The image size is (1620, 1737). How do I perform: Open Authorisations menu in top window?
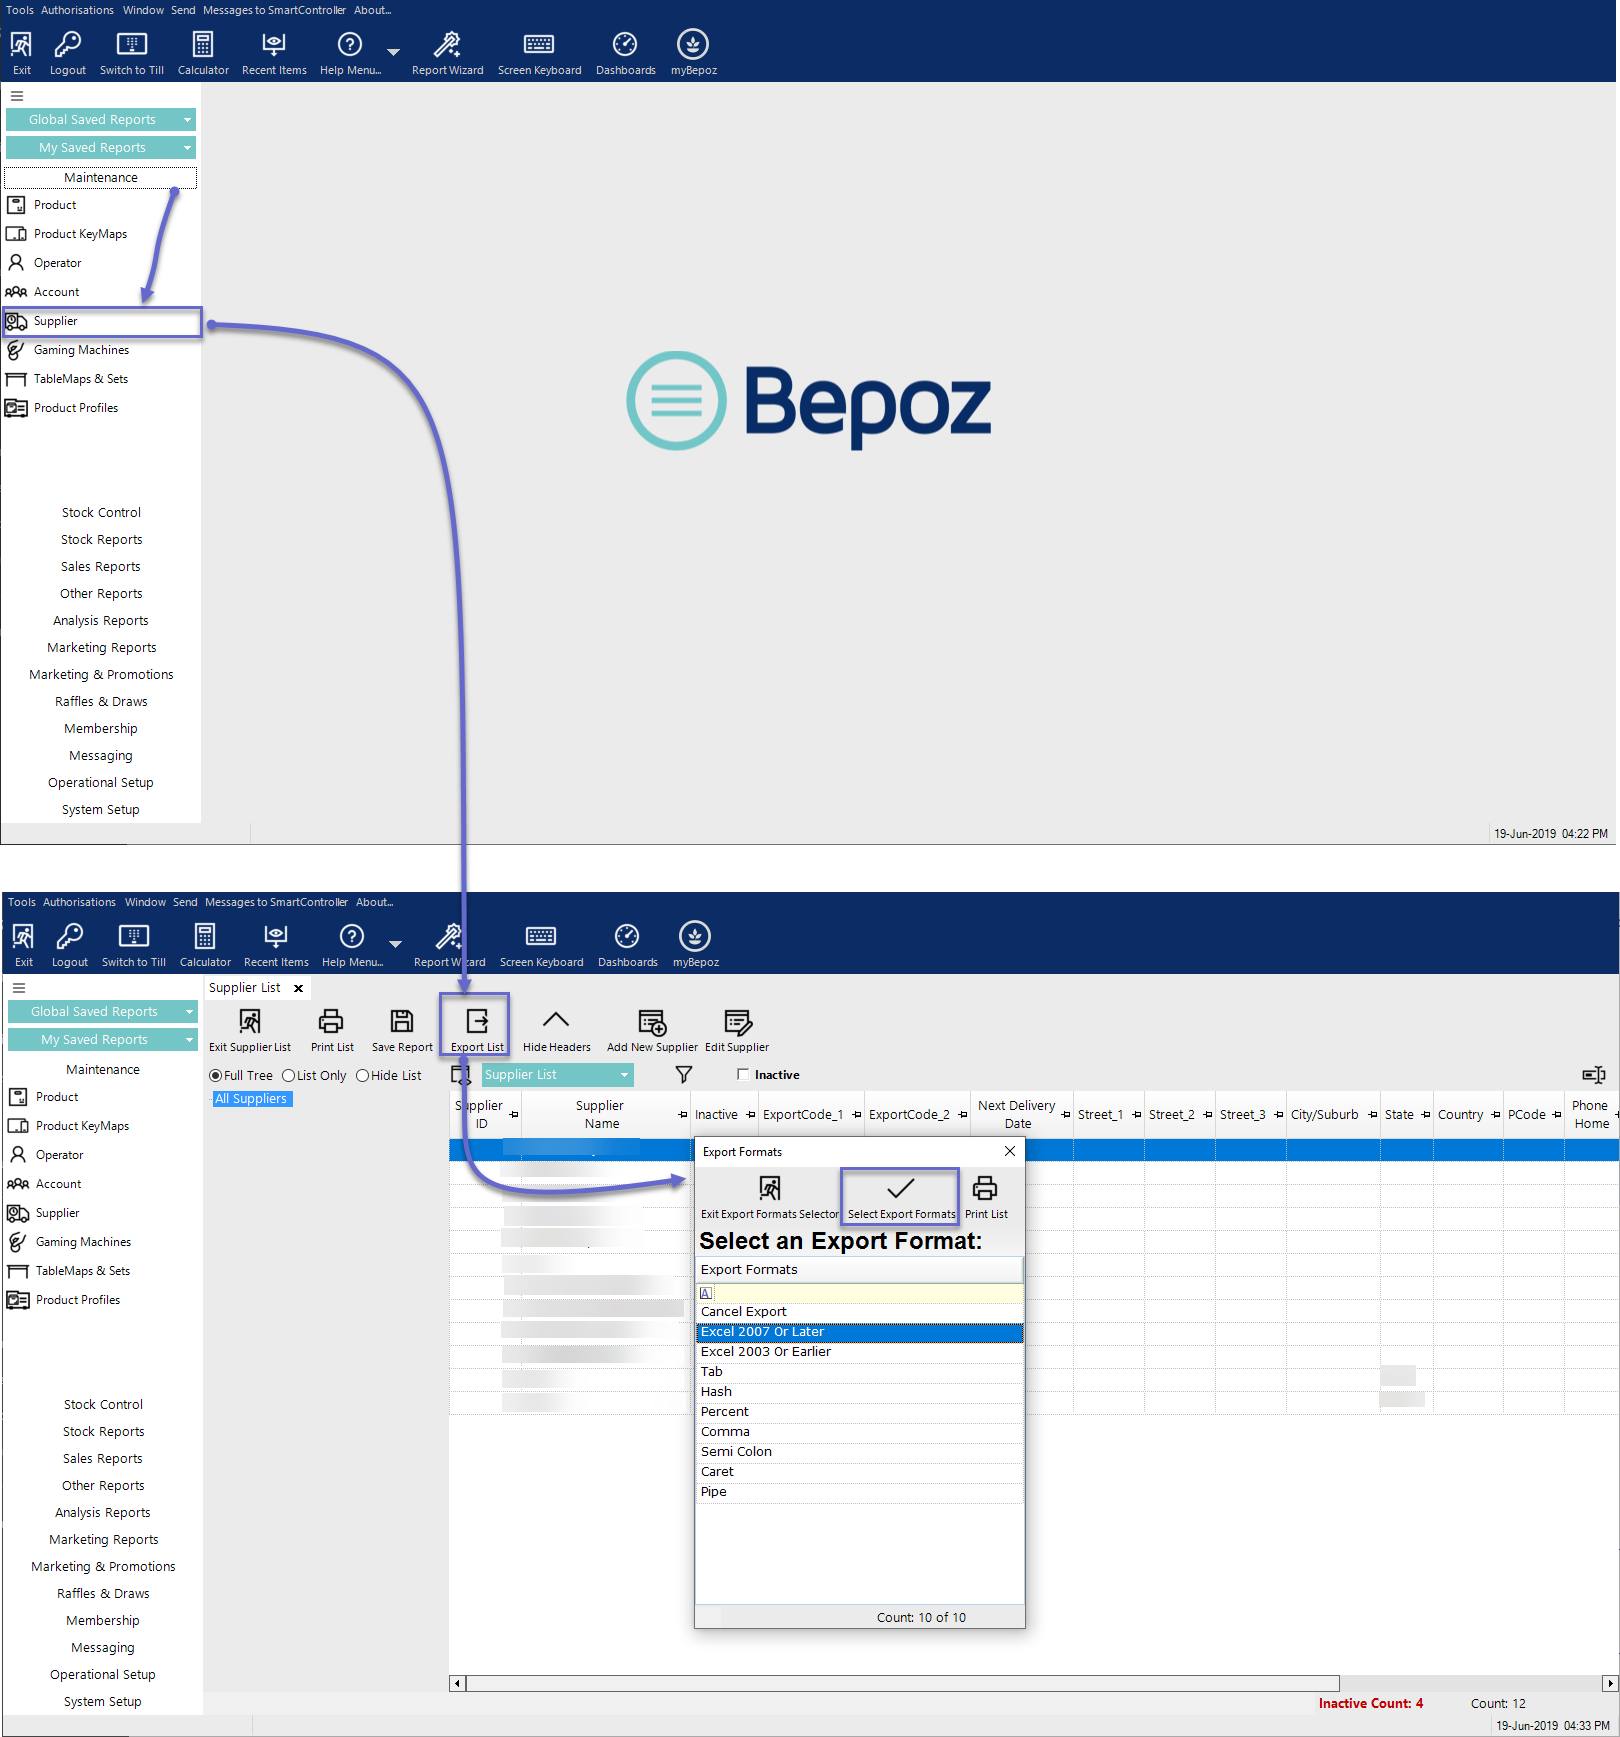pos(77,10)
